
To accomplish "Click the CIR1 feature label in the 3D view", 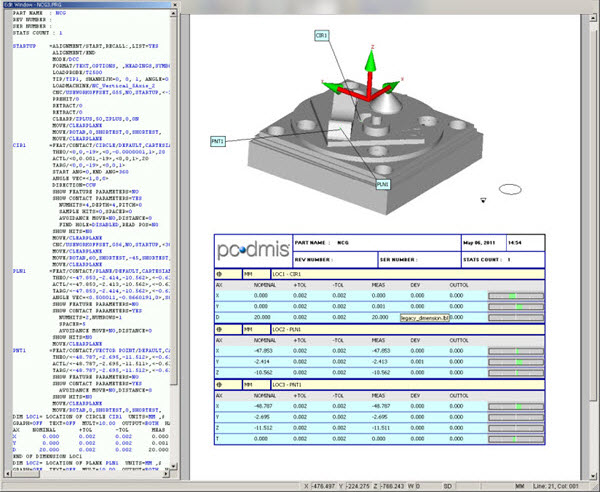I will click(320, 35).
